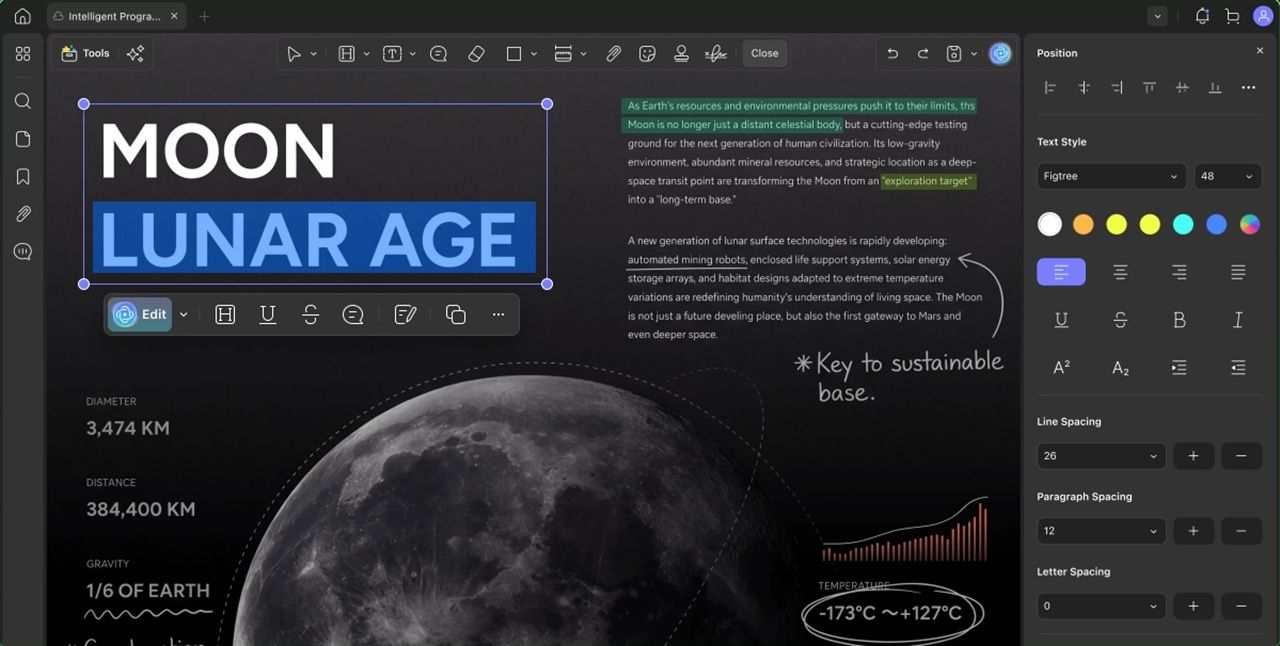
Task: Select the signature tool
Action: [x=715, y=54]
